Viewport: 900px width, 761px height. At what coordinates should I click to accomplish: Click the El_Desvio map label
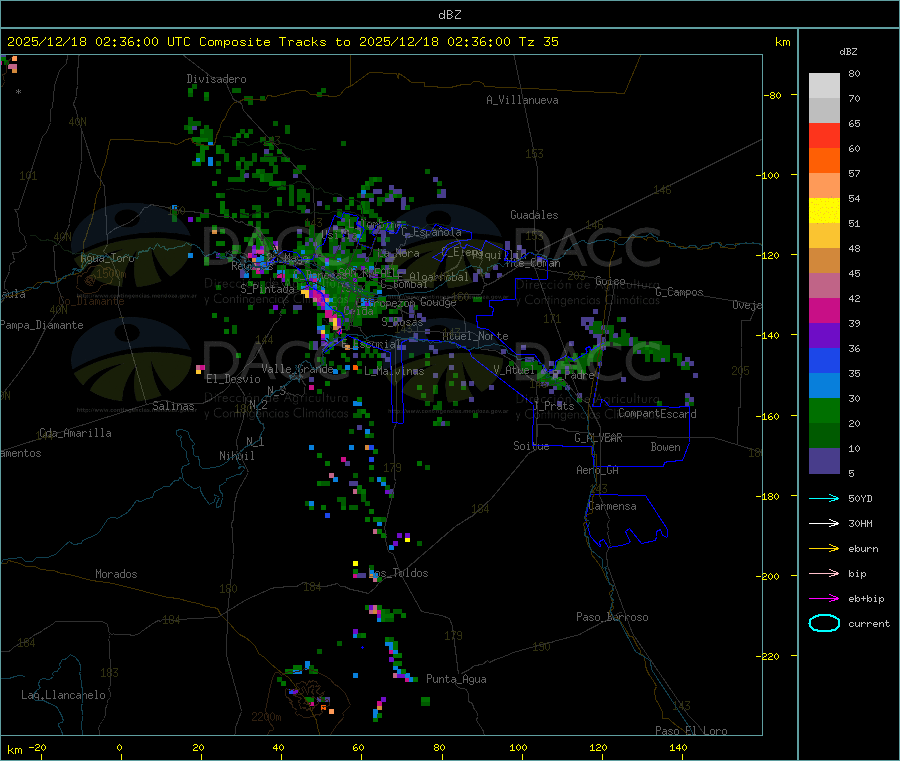coord(233,379)
